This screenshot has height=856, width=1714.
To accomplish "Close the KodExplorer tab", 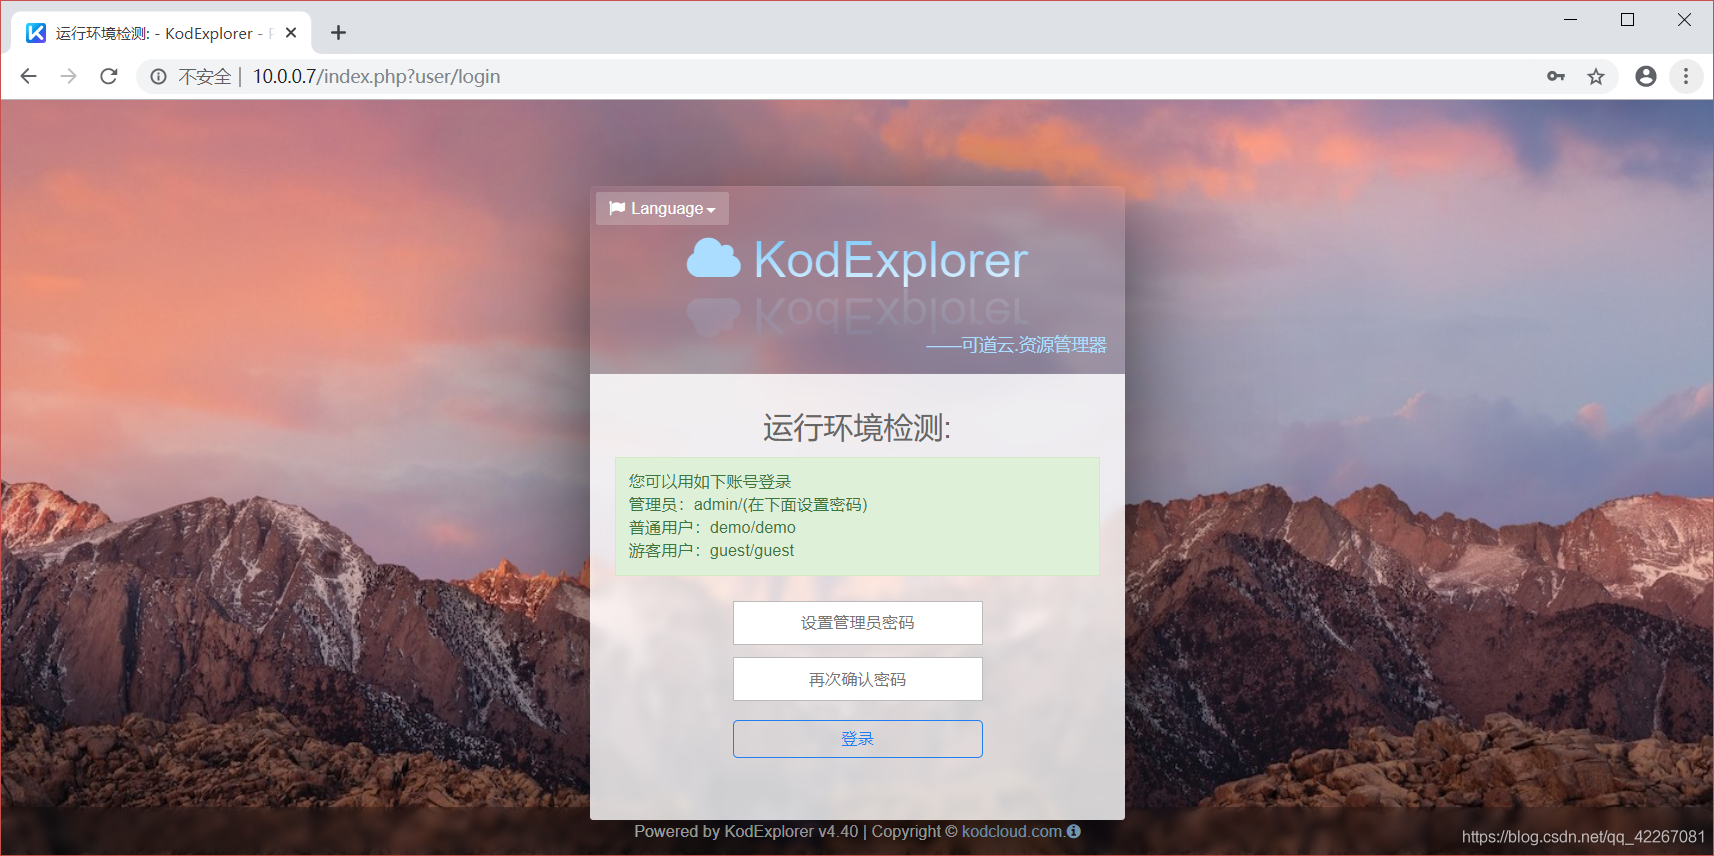I will pos(291,33).
